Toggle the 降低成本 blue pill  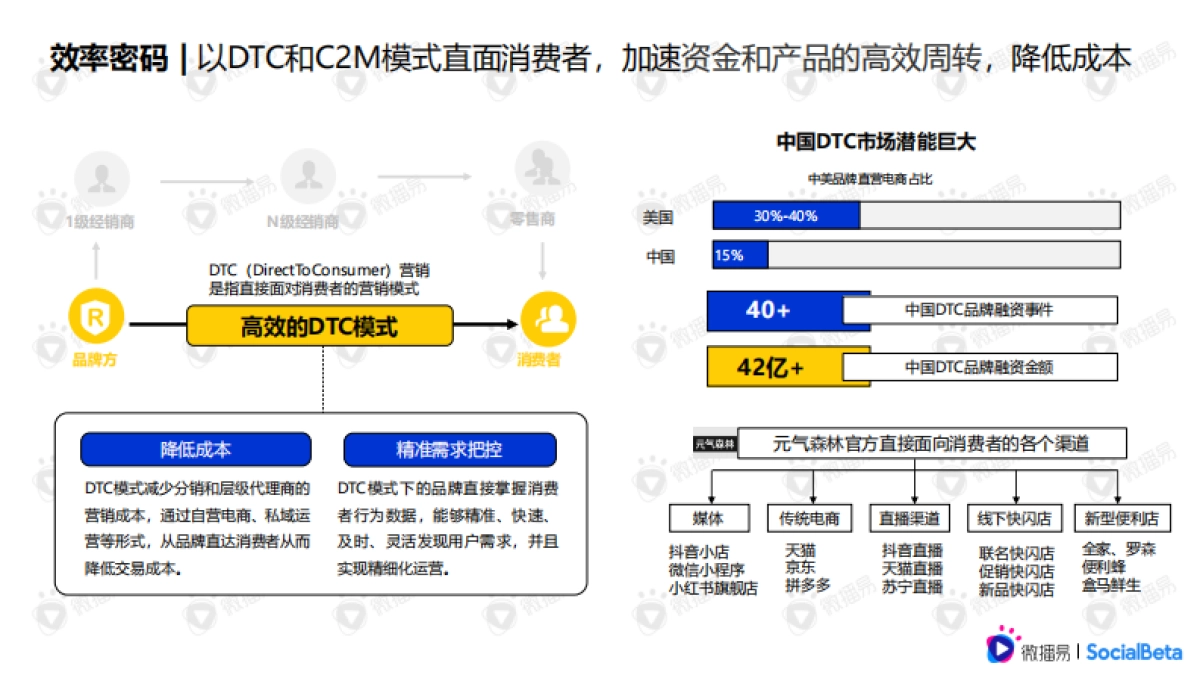pyautogui.click(x=197, y=449)
